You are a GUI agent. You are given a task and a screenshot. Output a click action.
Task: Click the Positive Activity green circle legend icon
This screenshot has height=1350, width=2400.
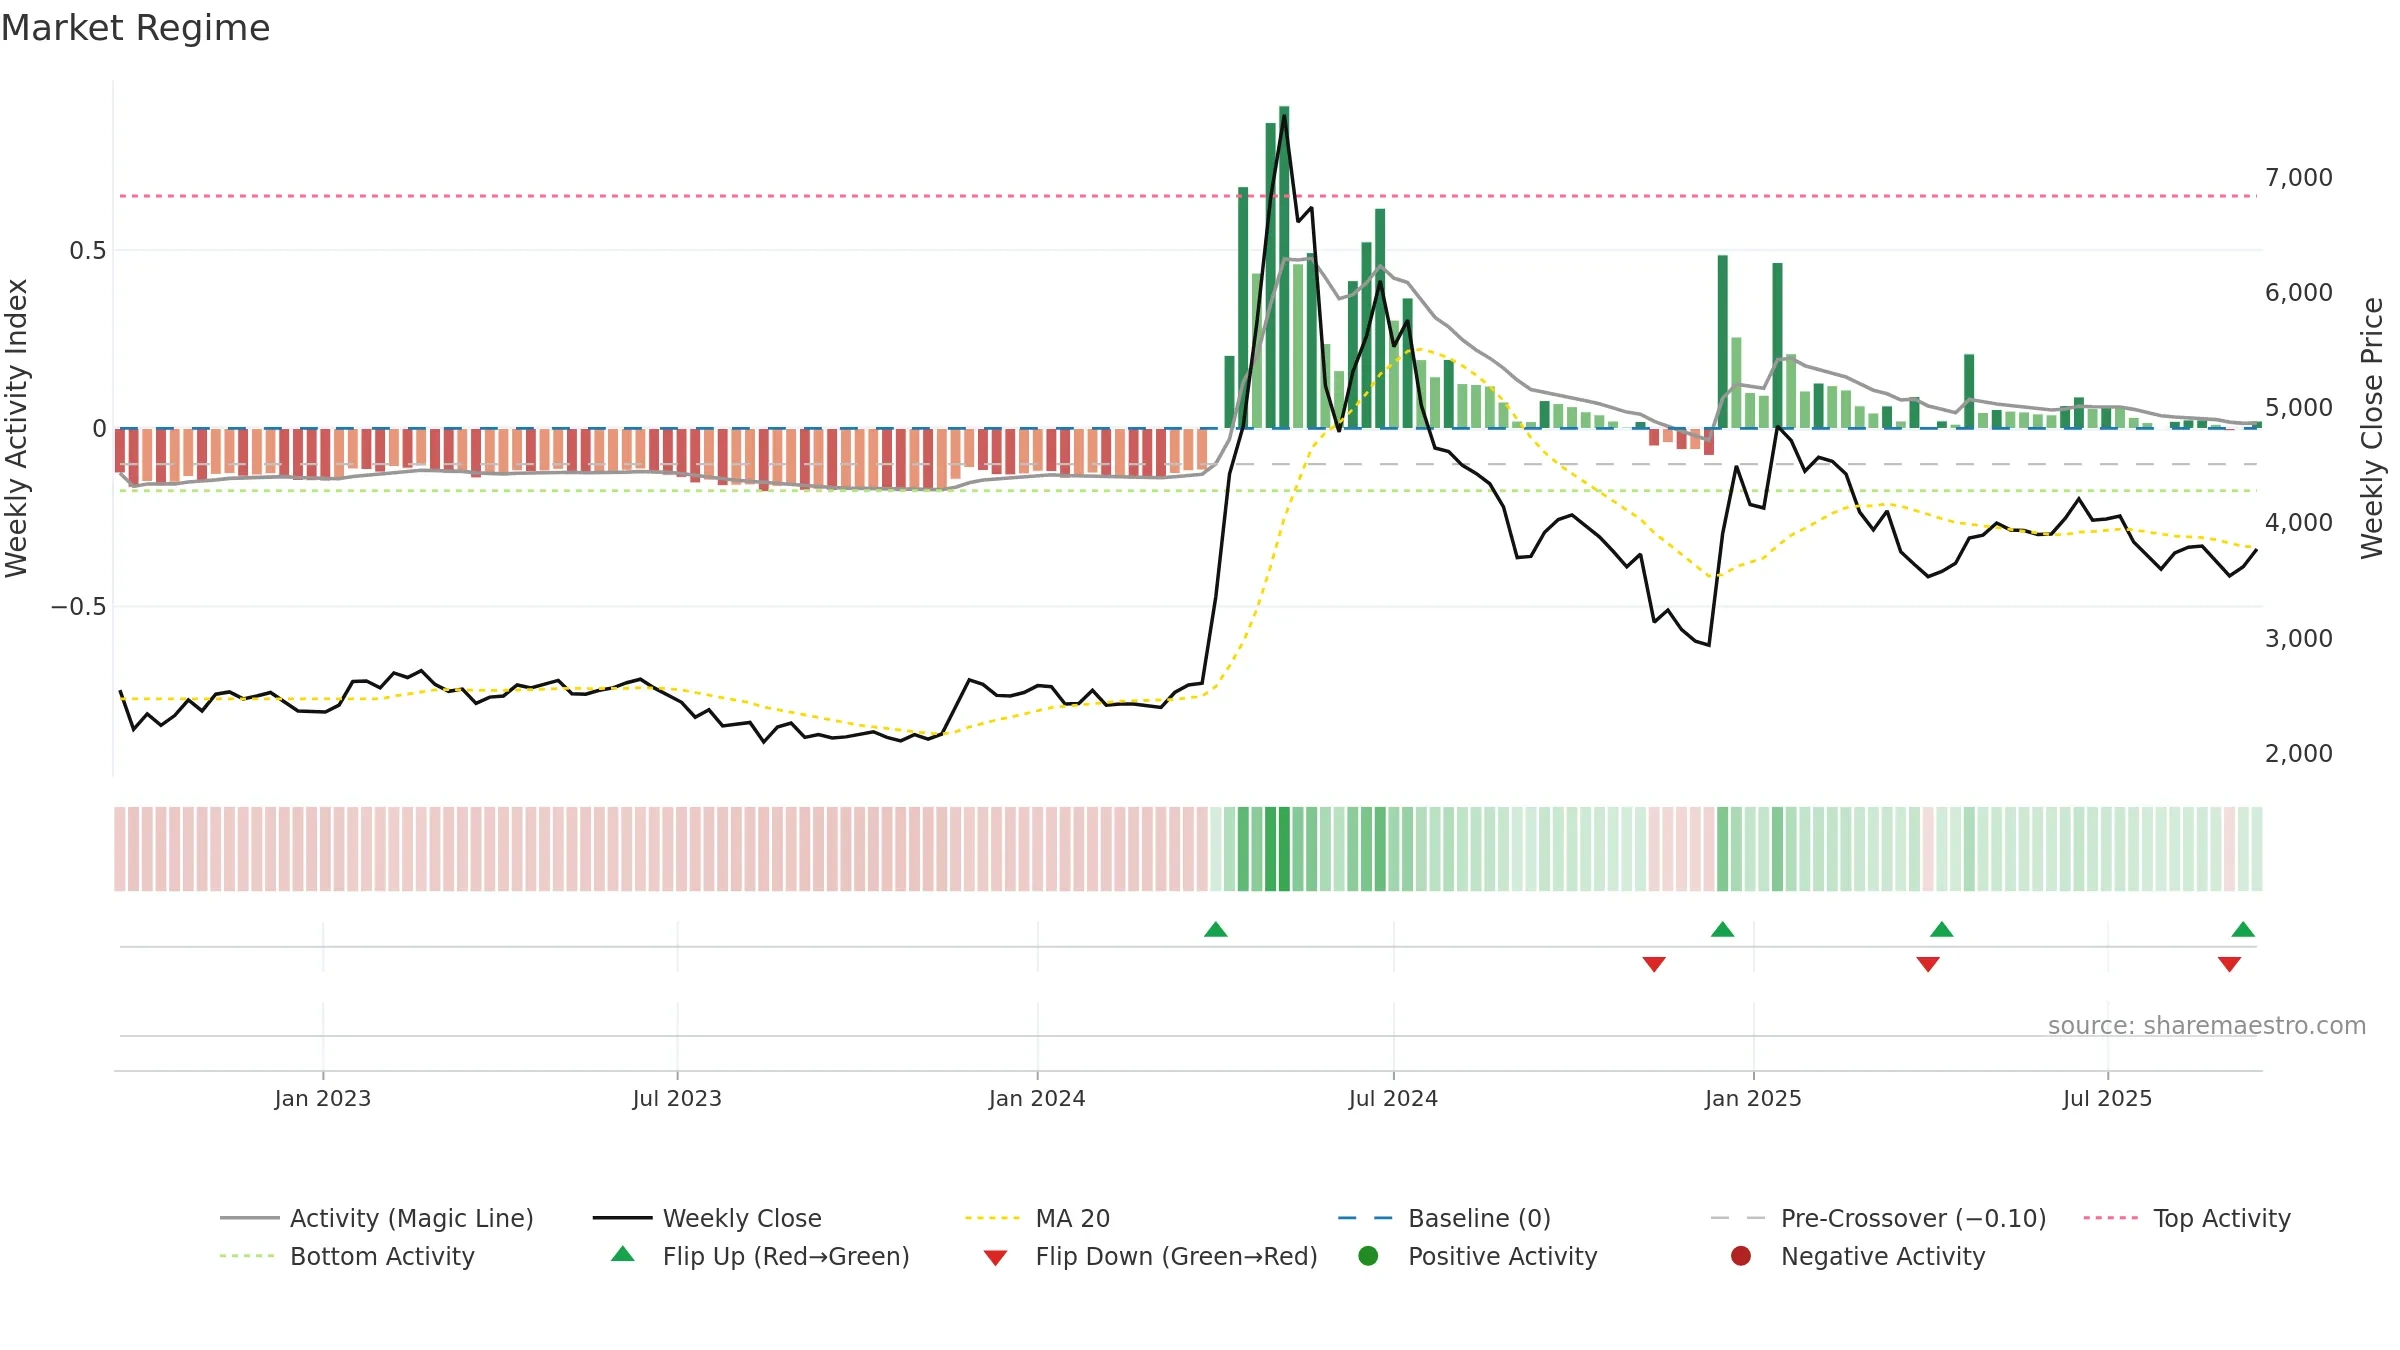[x=1368, y=1256]
